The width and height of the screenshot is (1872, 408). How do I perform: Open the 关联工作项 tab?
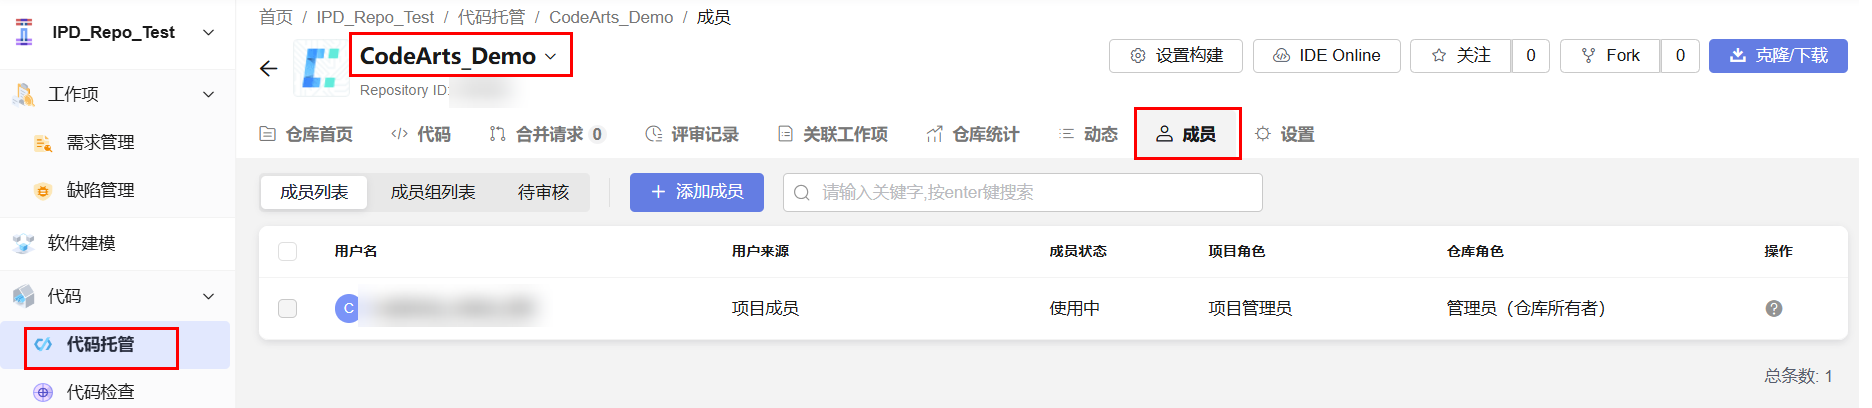point(833,134)
